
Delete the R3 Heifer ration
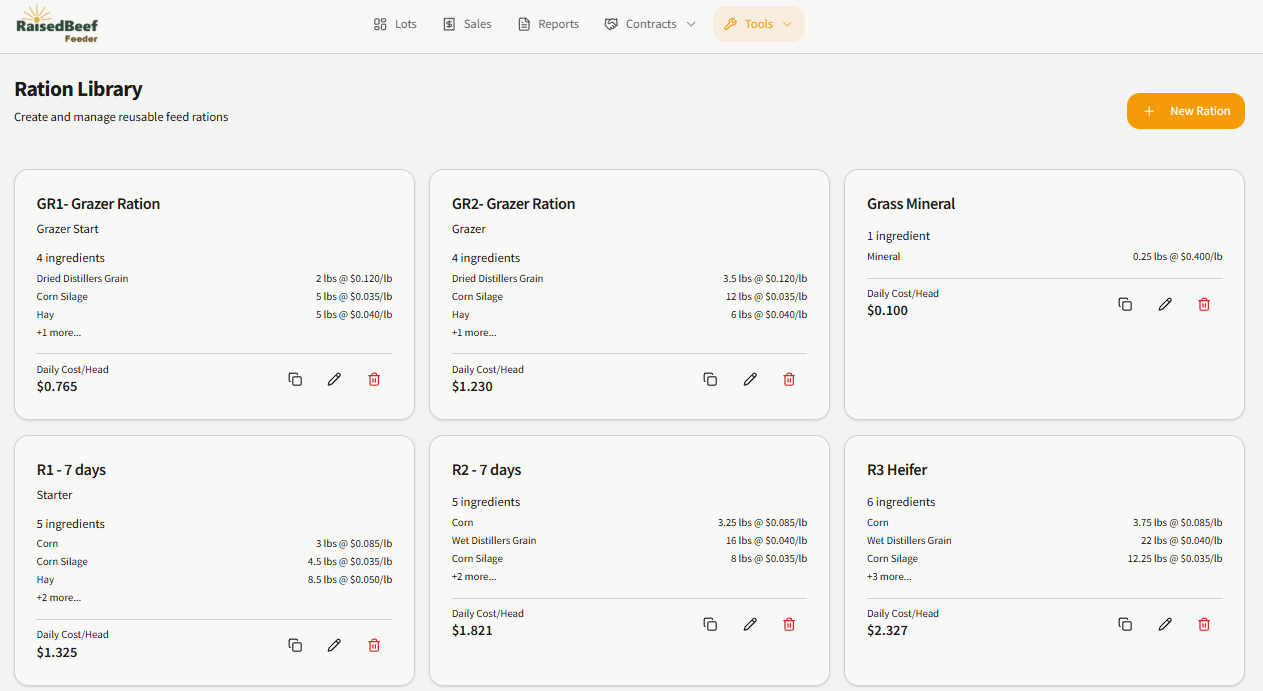point(1204,624)
